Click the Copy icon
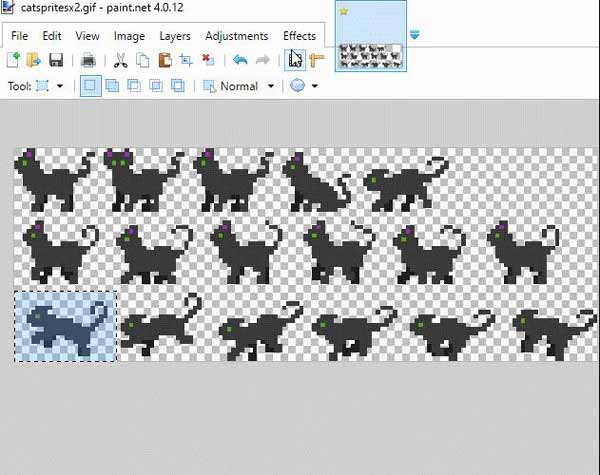Viewport: 600px width, 475px height. [x=143, y=60]
